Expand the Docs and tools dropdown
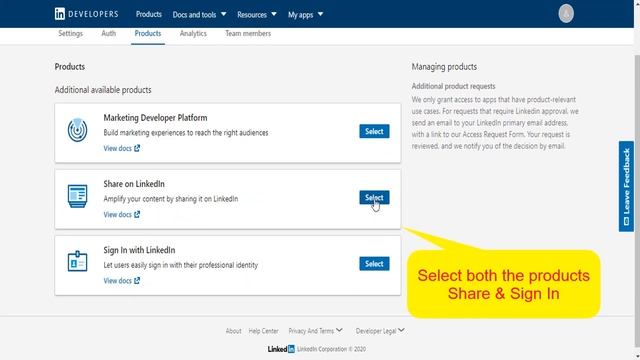640x360 pixels. click(199, 15)
